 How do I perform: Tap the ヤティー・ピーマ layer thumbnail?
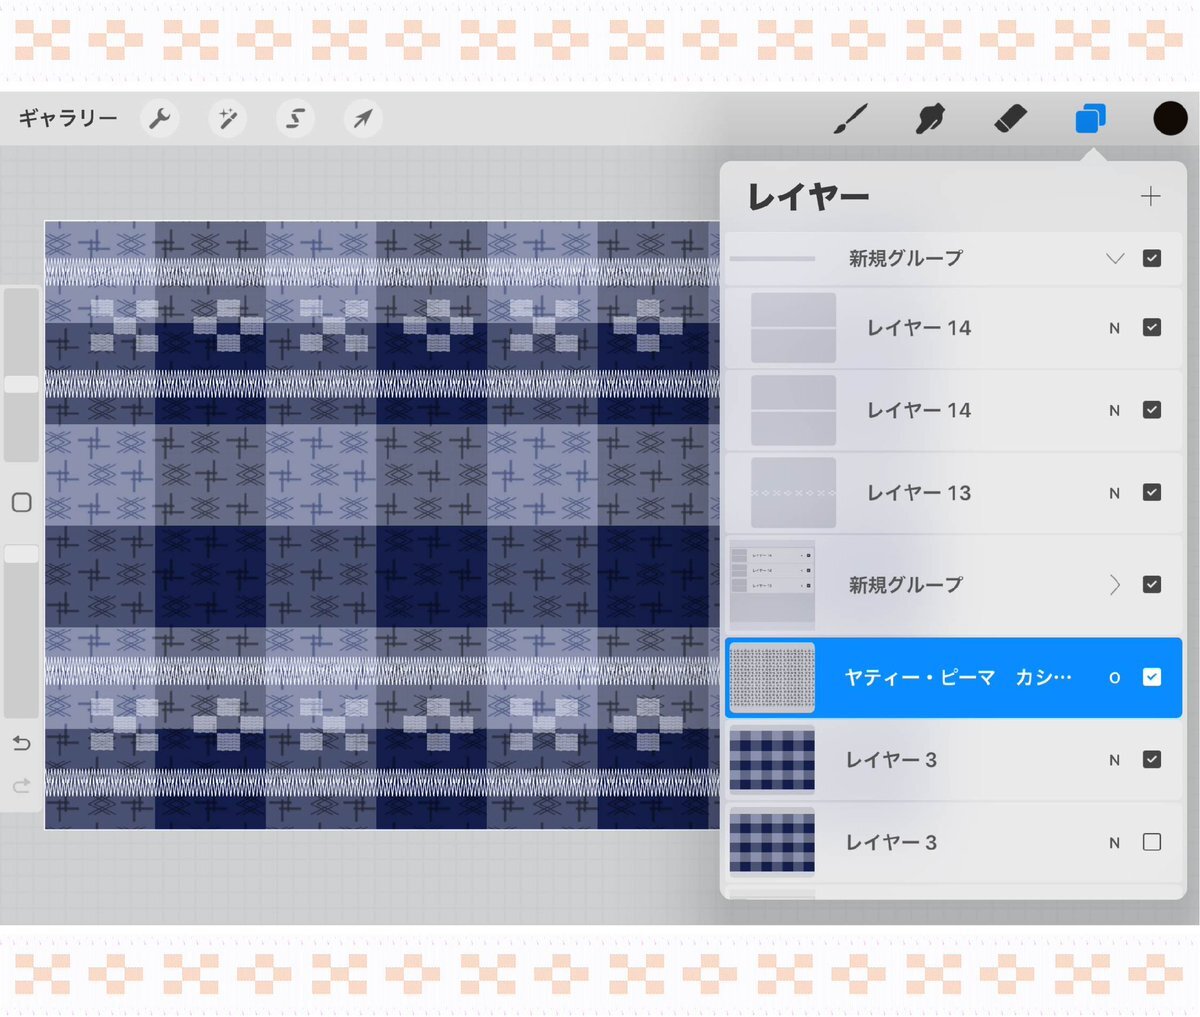pos(772,678)
